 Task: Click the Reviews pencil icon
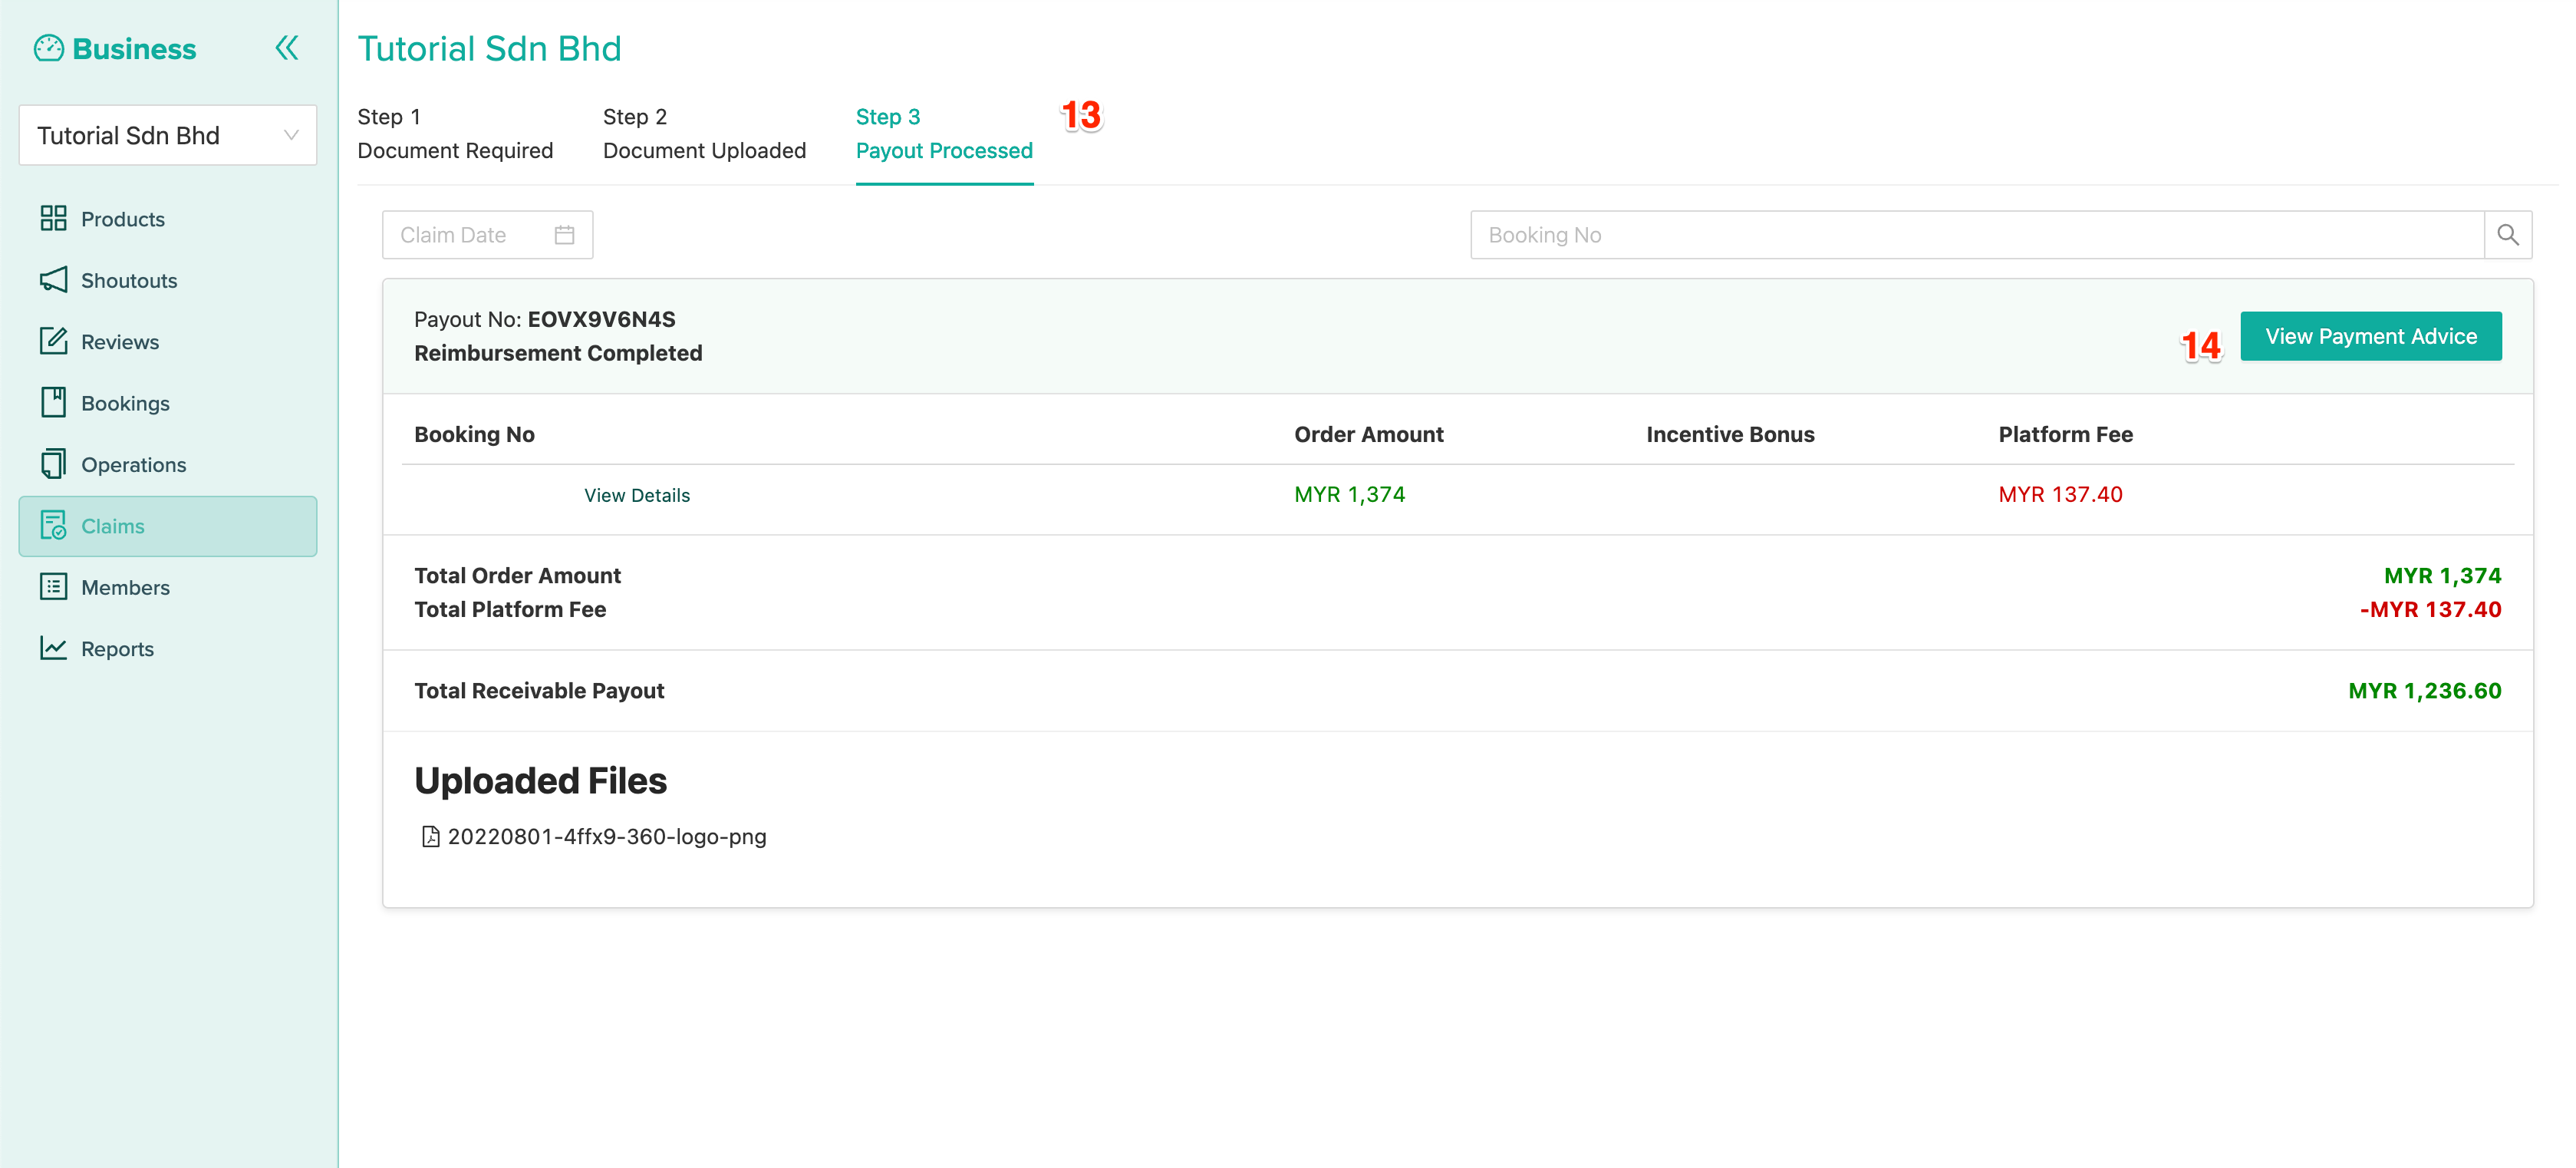53,341
